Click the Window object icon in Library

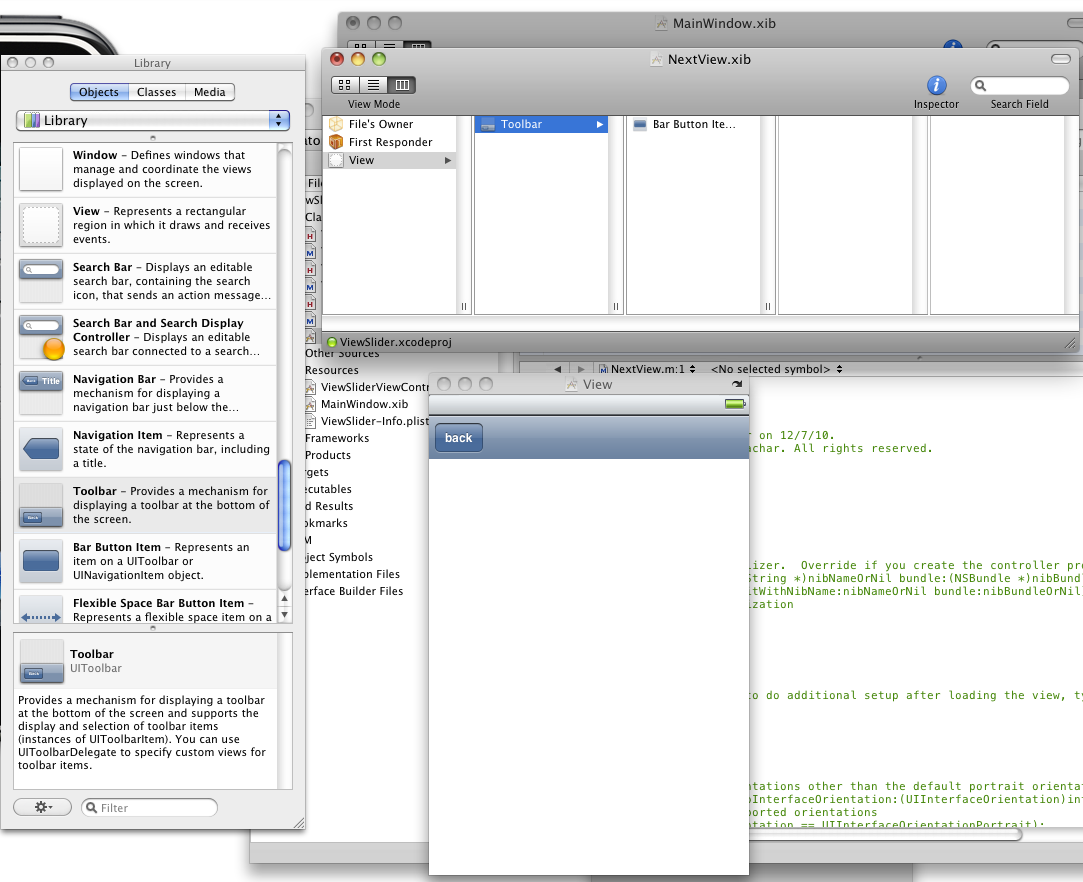click(41, 169)
